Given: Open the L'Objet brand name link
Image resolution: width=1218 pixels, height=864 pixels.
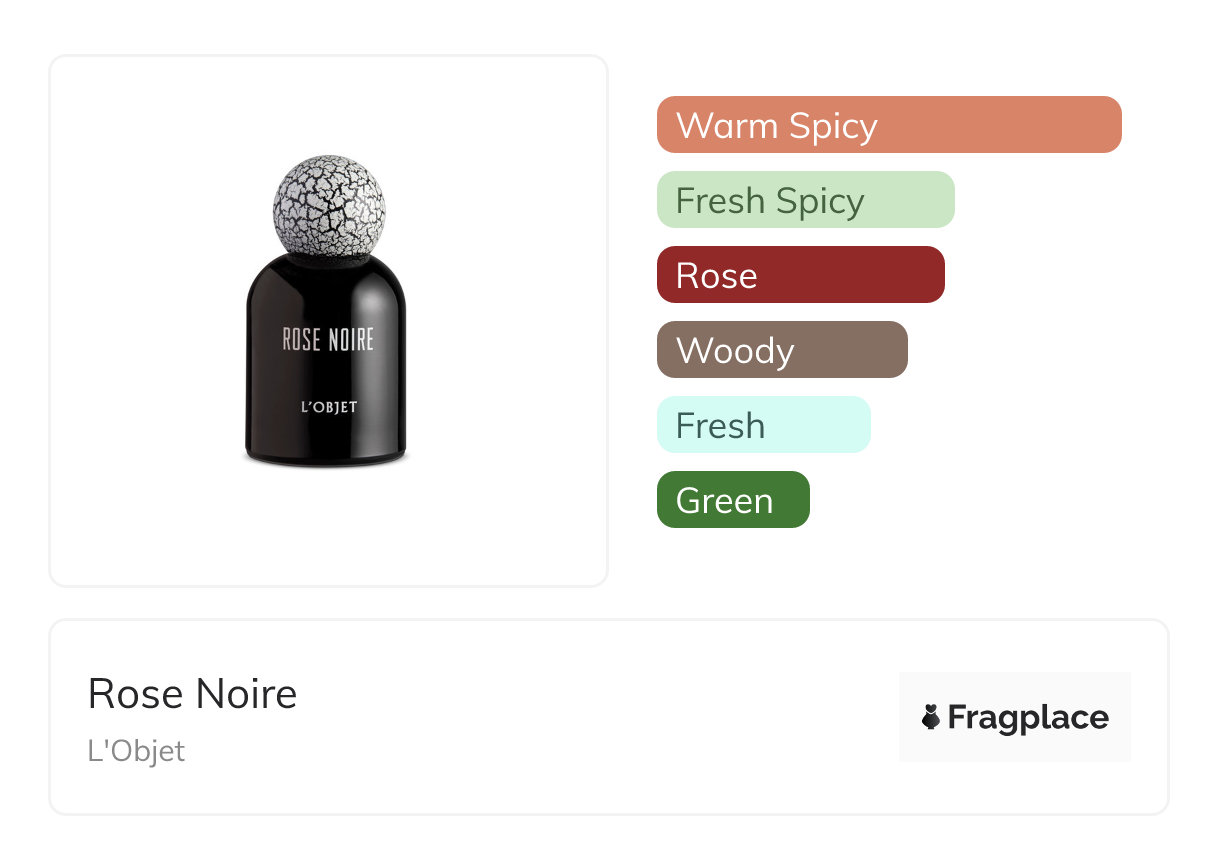Looking at the screenshot, I should [136, 751].
